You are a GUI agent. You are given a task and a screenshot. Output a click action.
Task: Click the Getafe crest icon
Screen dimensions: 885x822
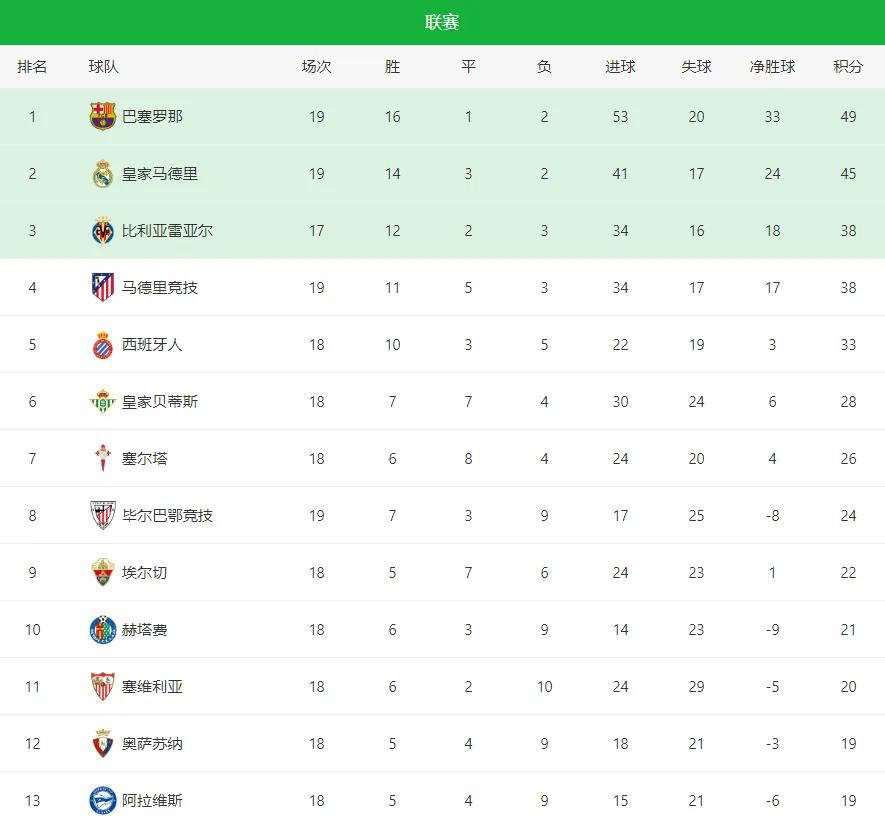pyautogui.click(x=103, y=630)
